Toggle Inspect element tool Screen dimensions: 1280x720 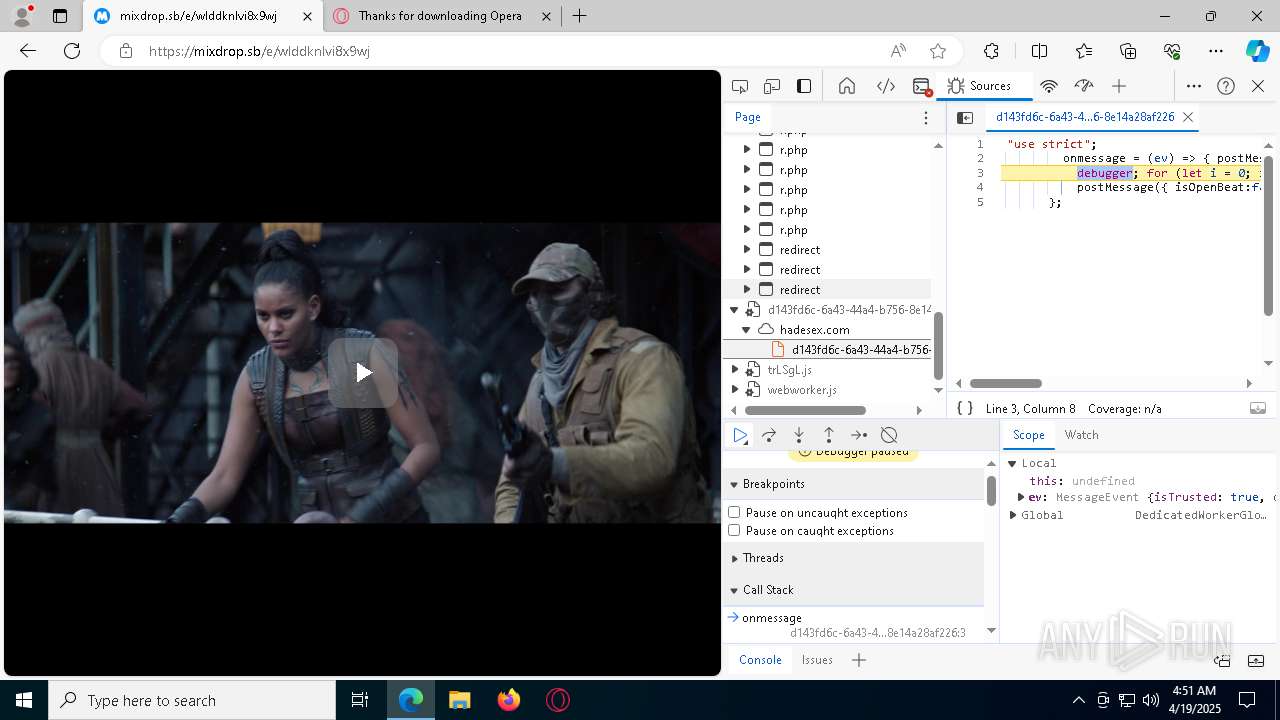click(740, 86)
